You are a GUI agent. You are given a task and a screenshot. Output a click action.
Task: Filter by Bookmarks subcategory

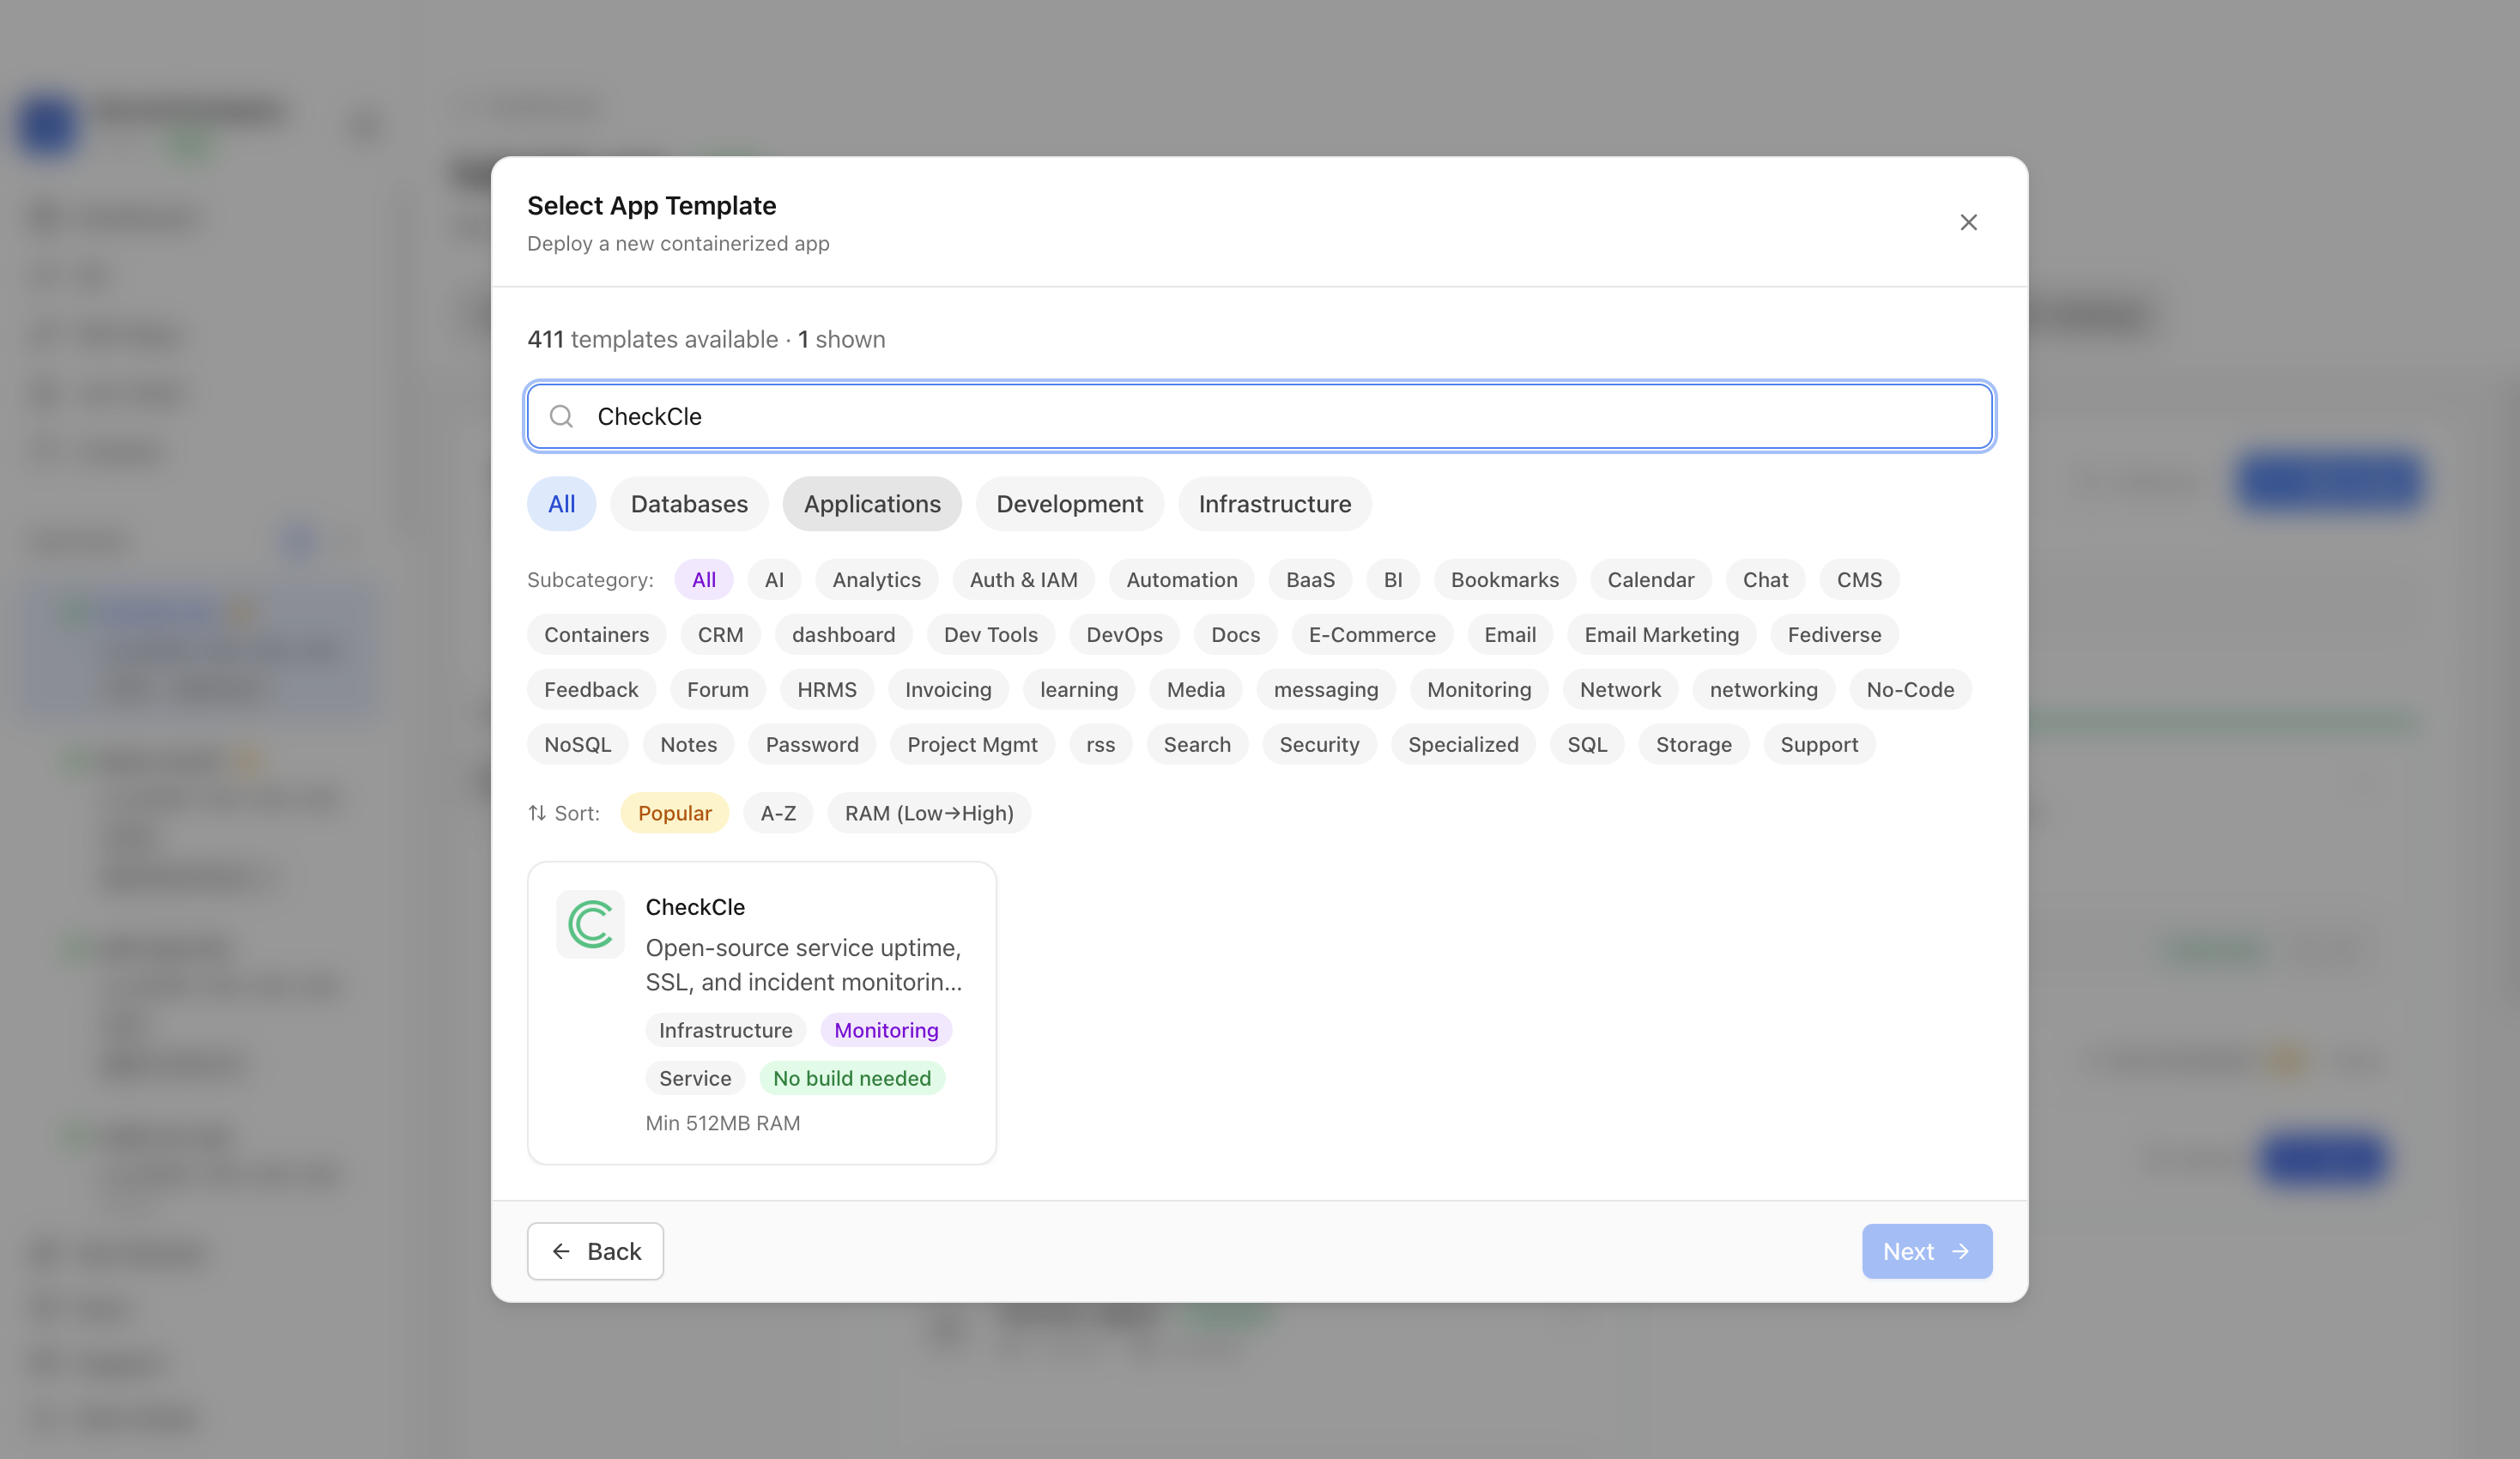[x=1504, y=580]
